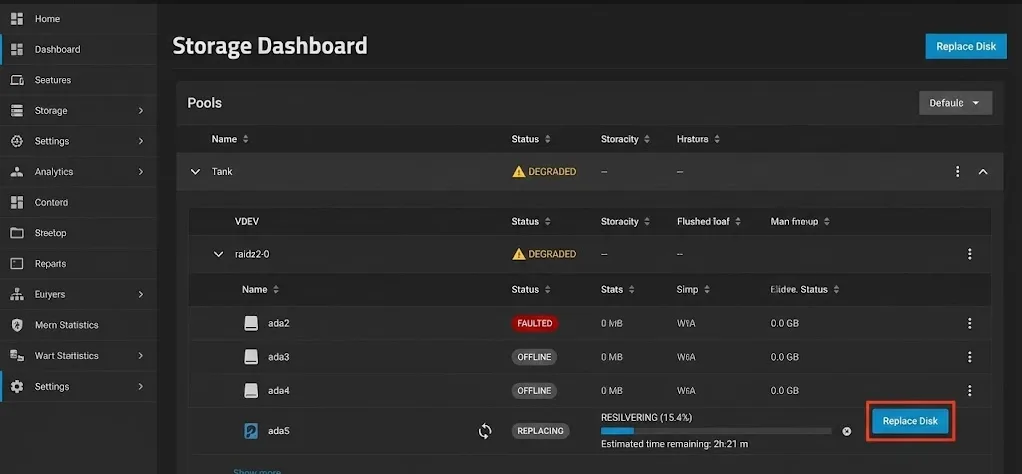Open the three-dot menu for ada2
Image resolution: width=1022 pixels, height=474 pixels.
(969, 323)
